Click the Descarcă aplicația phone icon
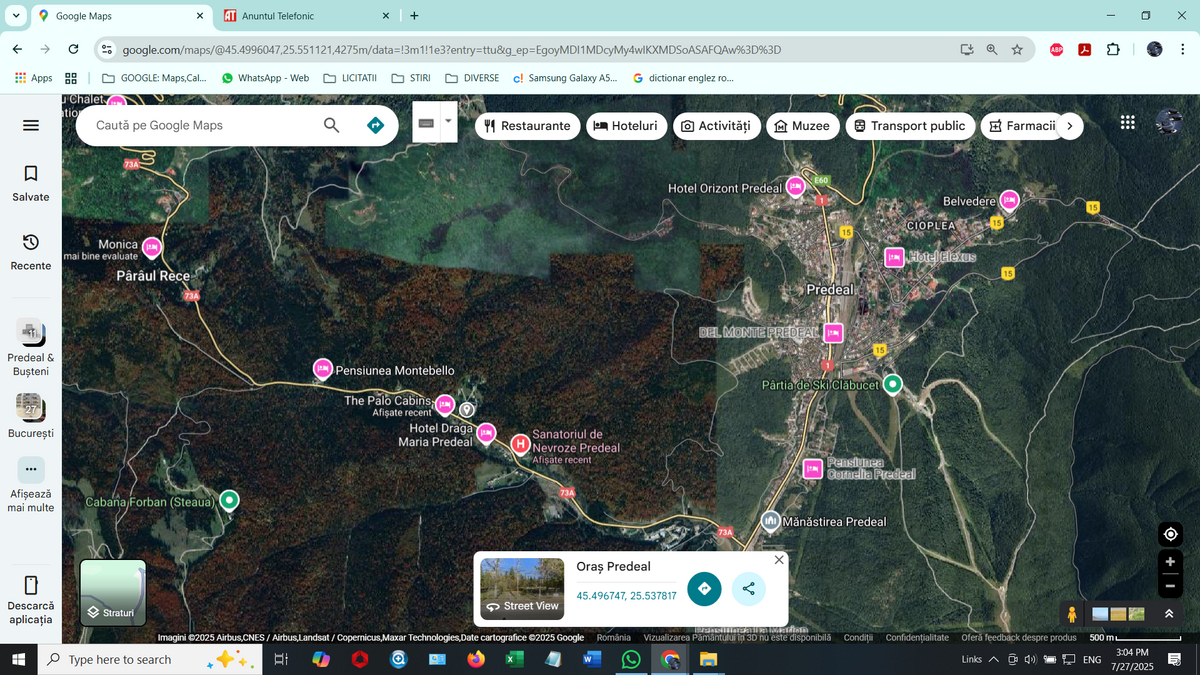 (31, 585)
